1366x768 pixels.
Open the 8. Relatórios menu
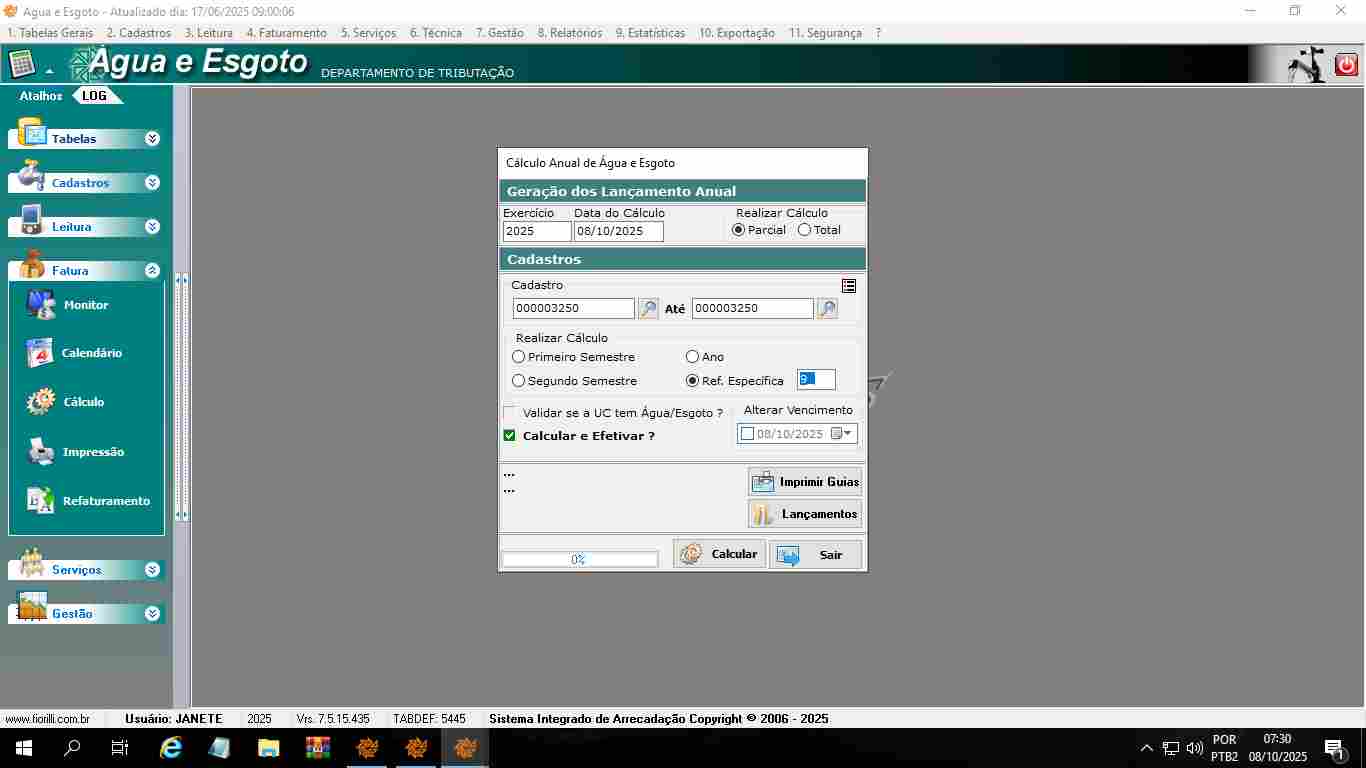(x=569, y=33)
